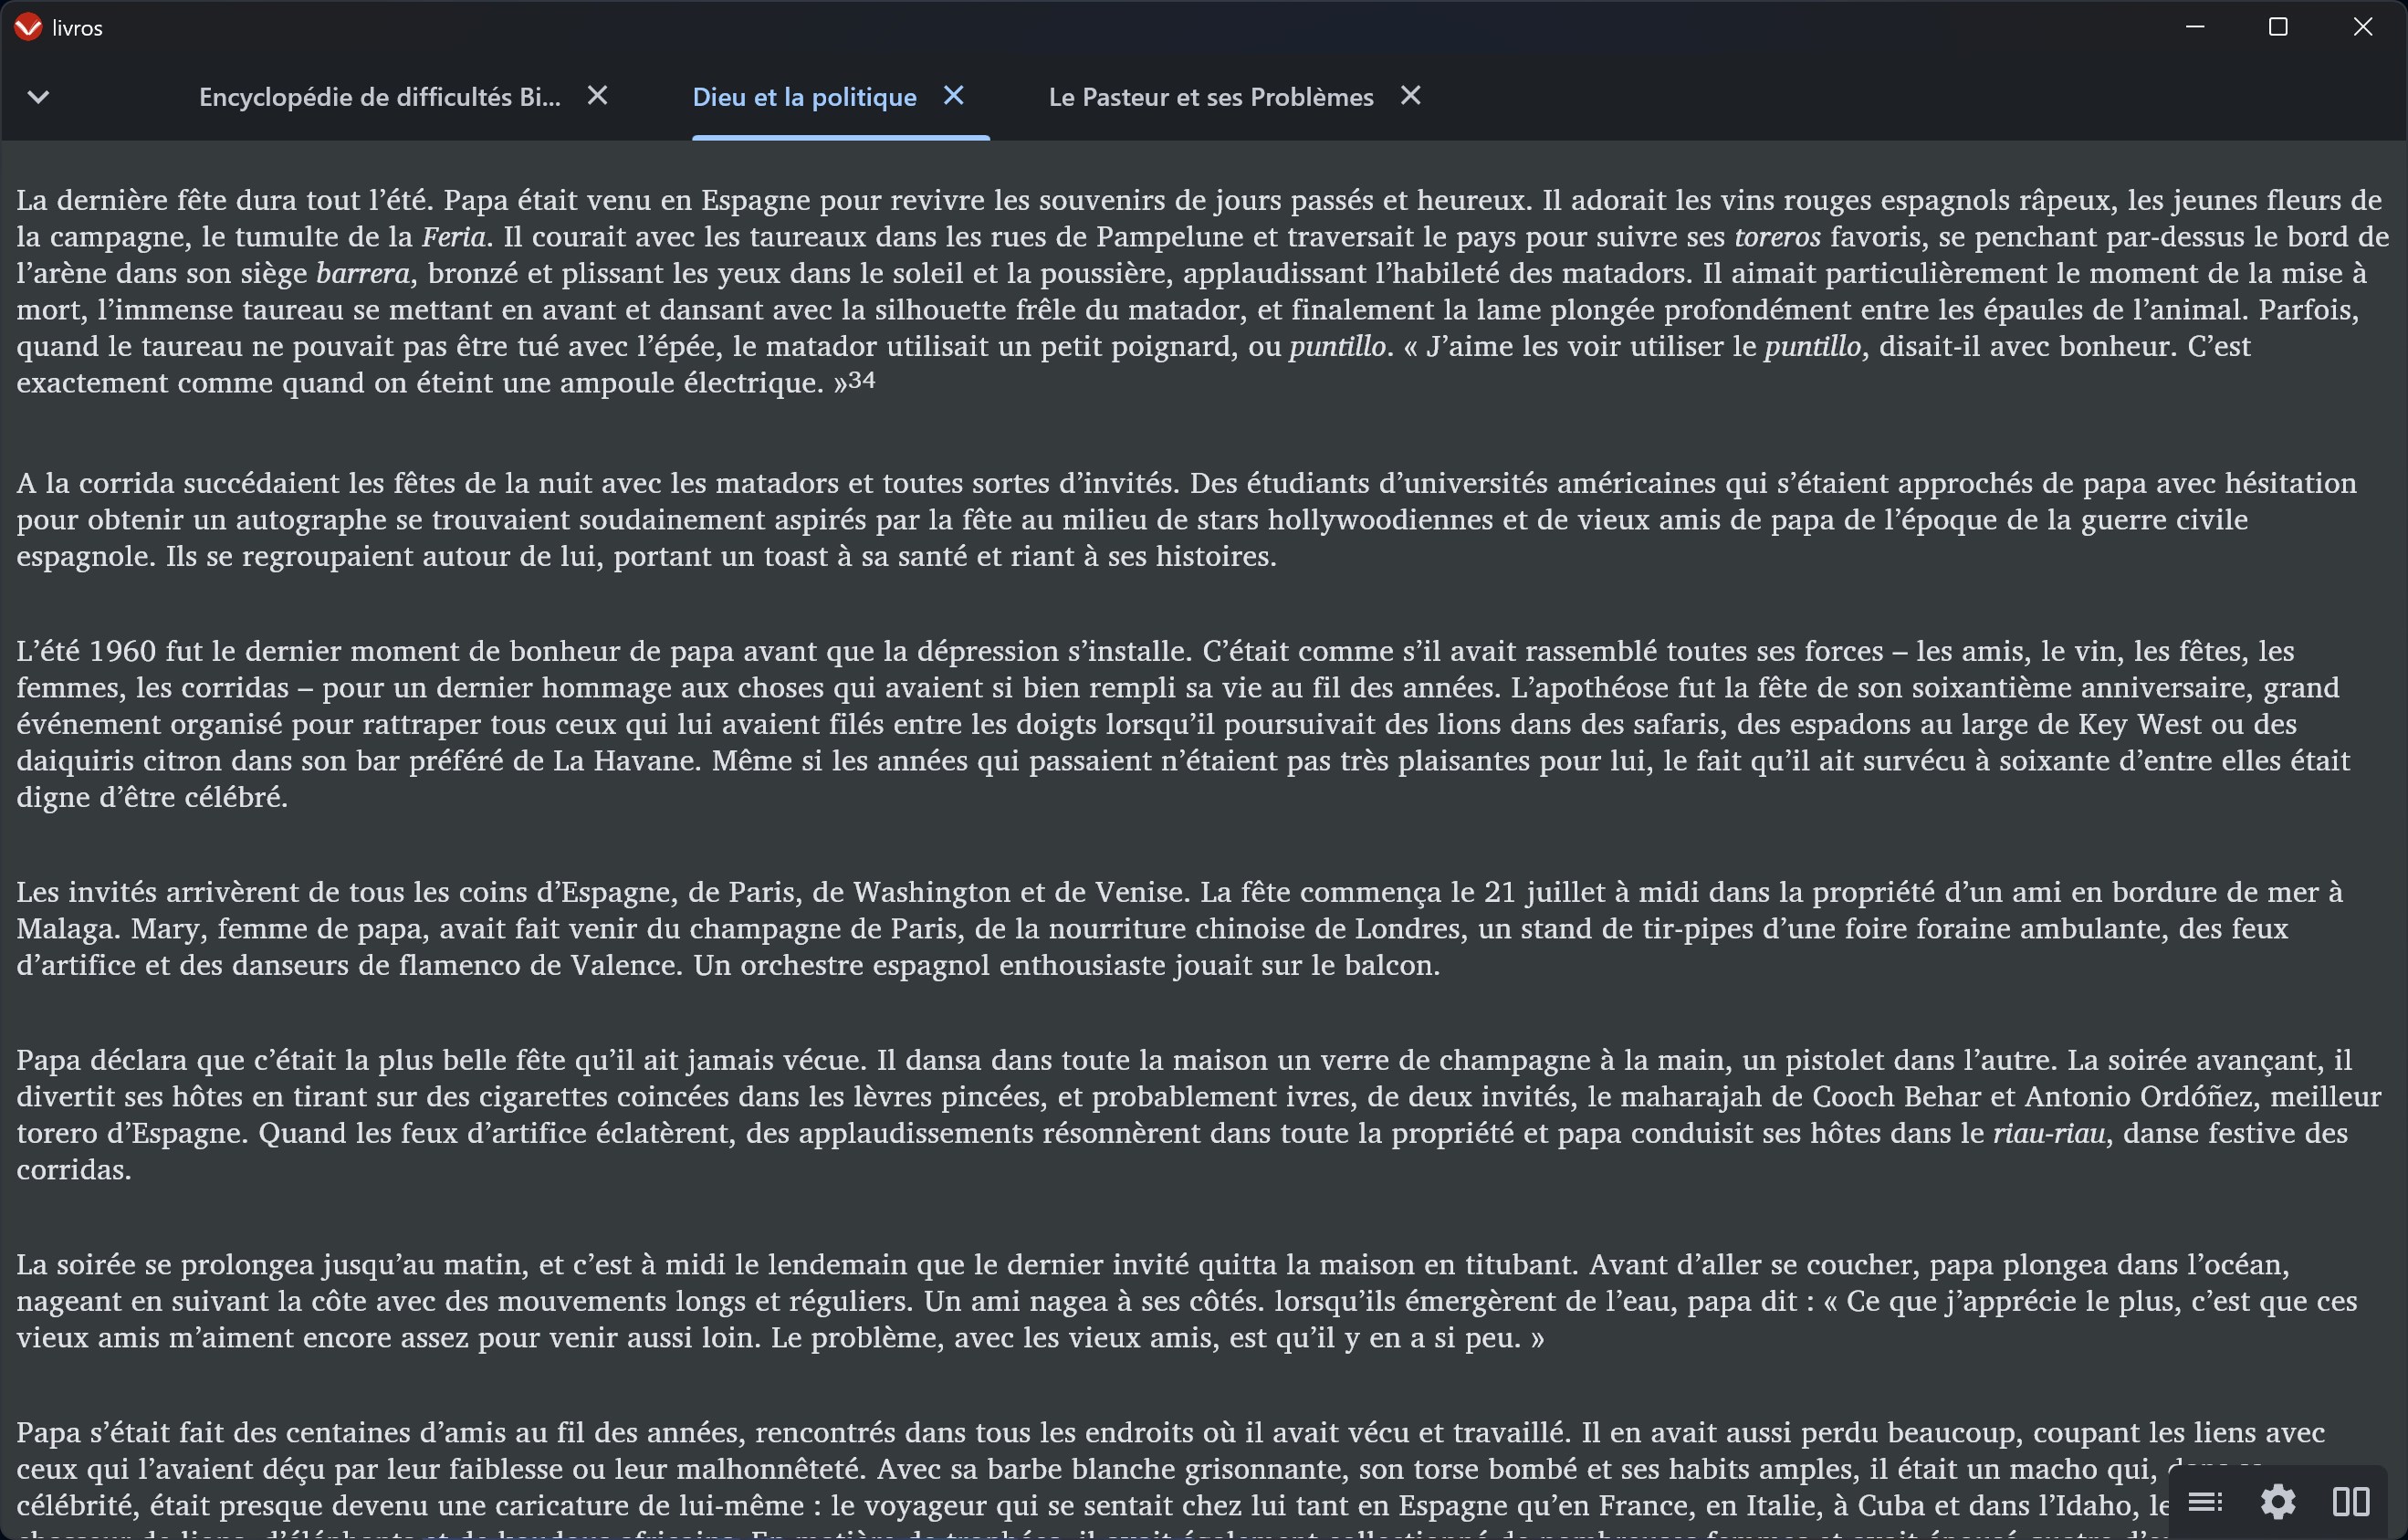
Task: Minimize the livros window
Action: point(2195,27)
